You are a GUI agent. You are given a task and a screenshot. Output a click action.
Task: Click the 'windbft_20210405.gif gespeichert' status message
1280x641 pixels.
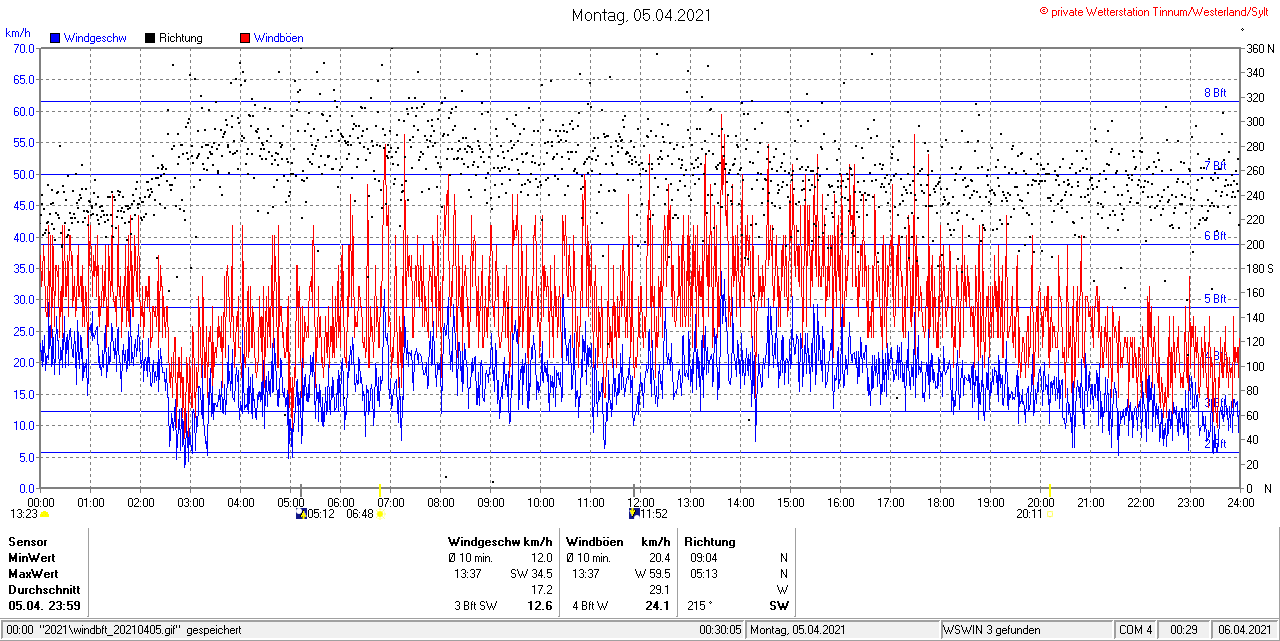(x=143, y=630)
